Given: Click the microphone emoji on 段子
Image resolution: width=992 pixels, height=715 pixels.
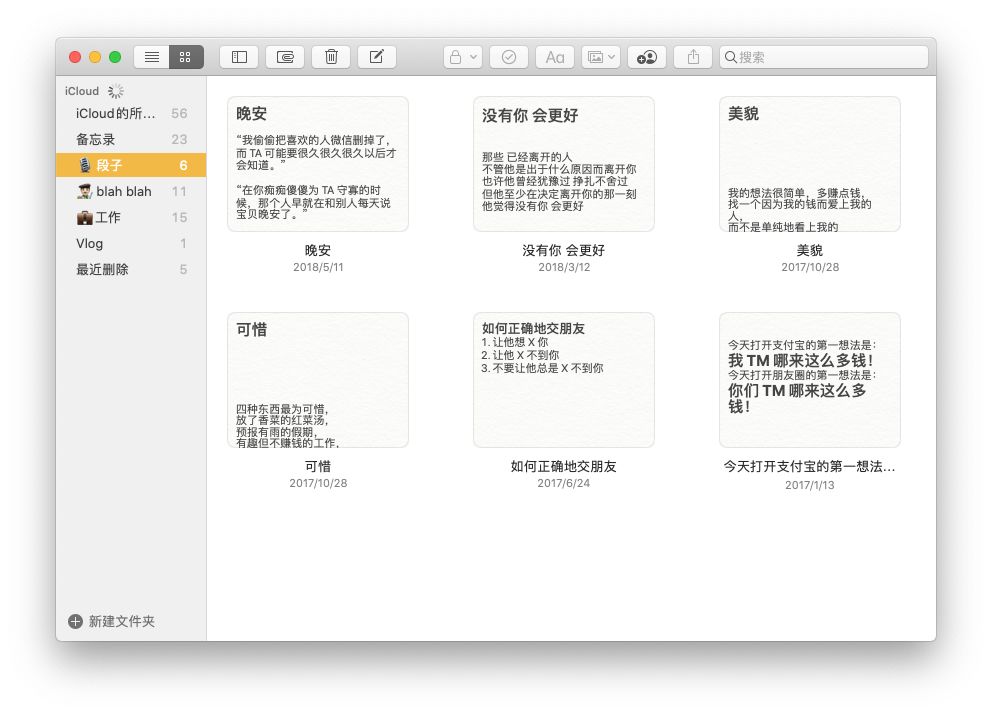Looking at the screenshot, I should click(x=85, y=165).
